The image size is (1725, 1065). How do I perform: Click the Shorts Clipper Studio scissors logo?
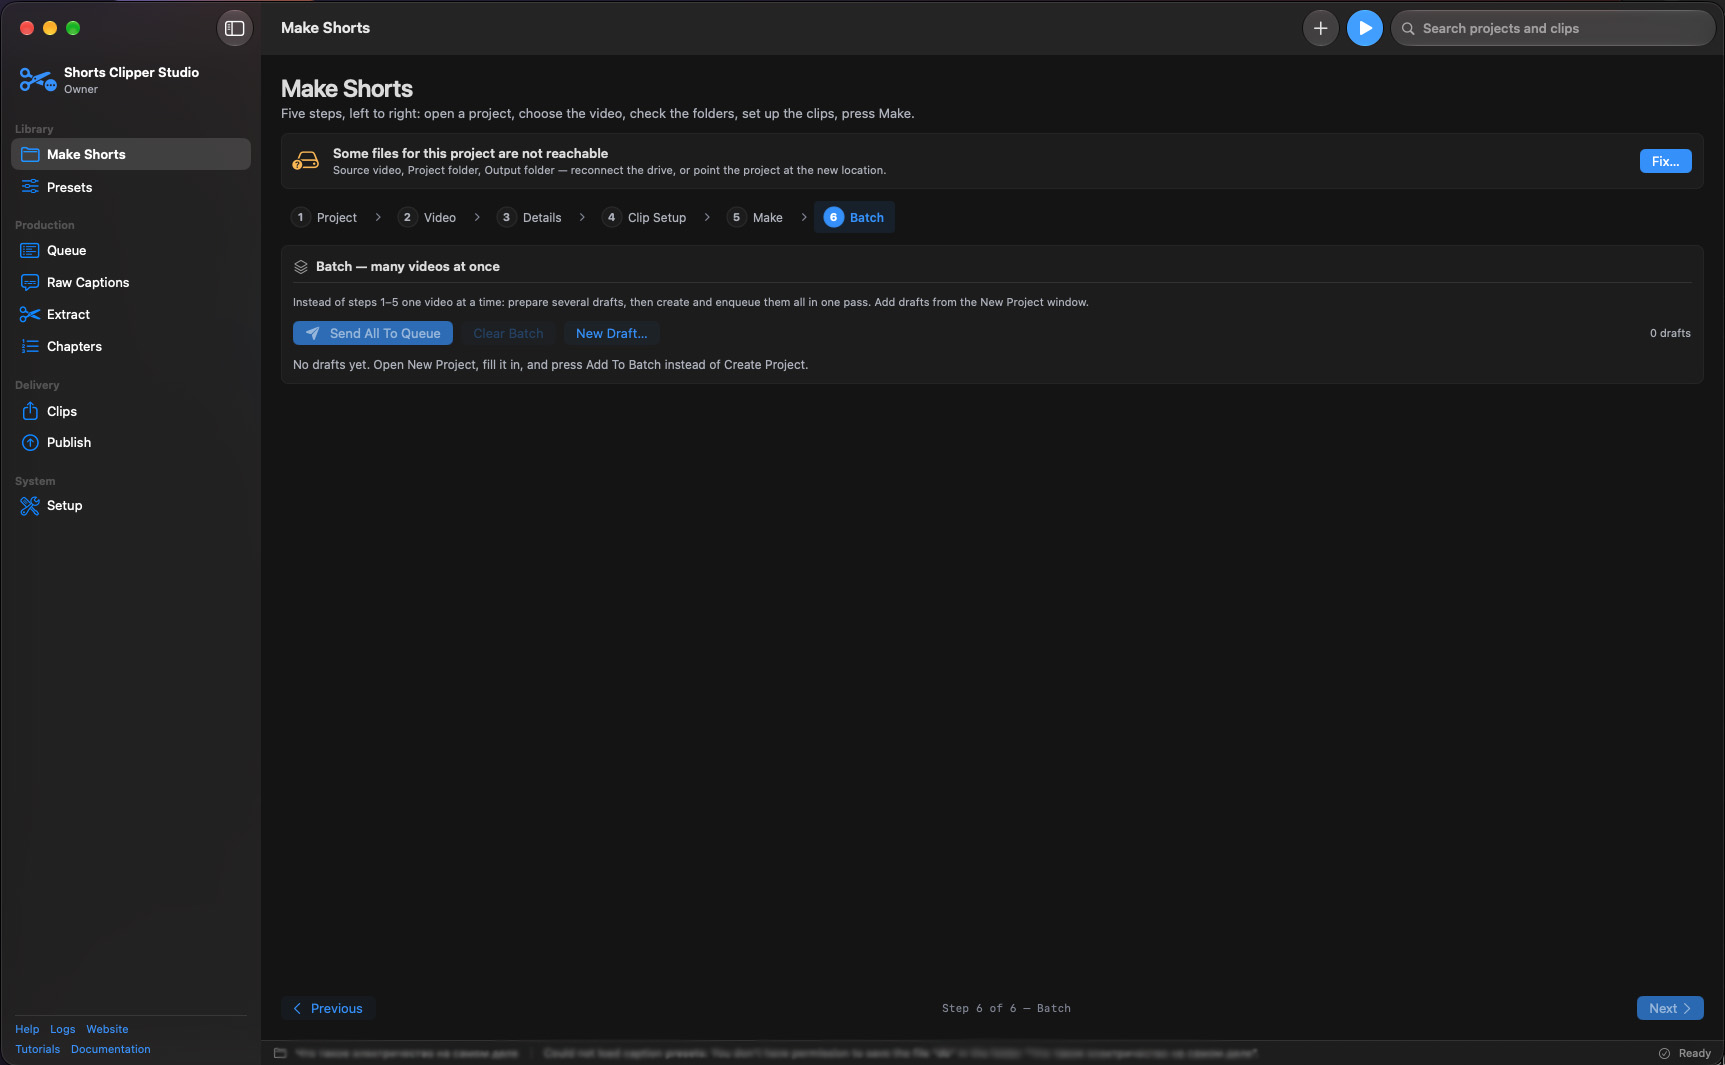(37, 80)
